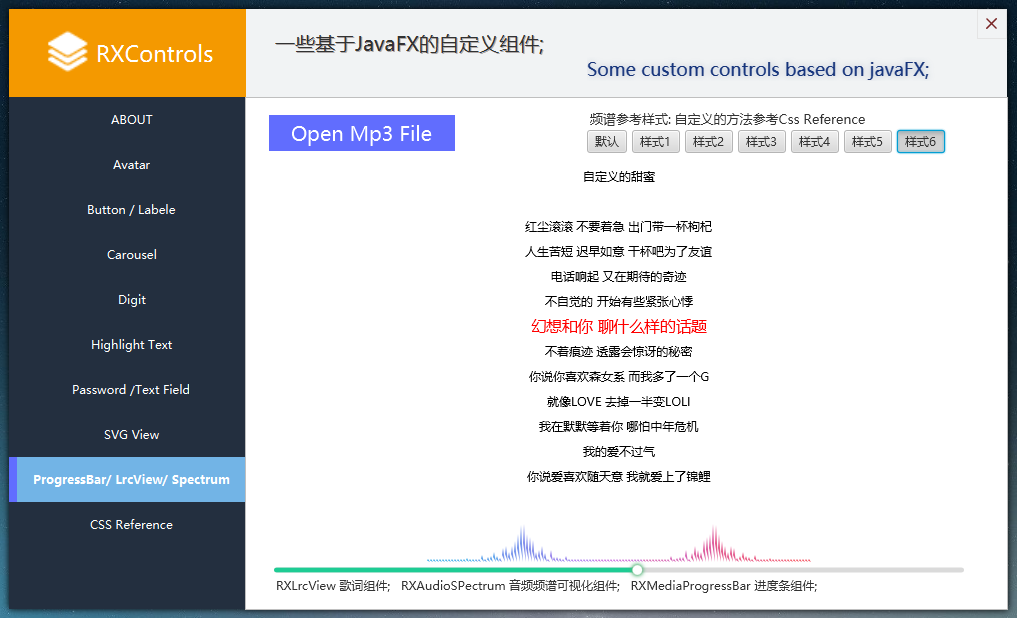
Task: Open the CSS Reference page
Action: coord(131,525)
